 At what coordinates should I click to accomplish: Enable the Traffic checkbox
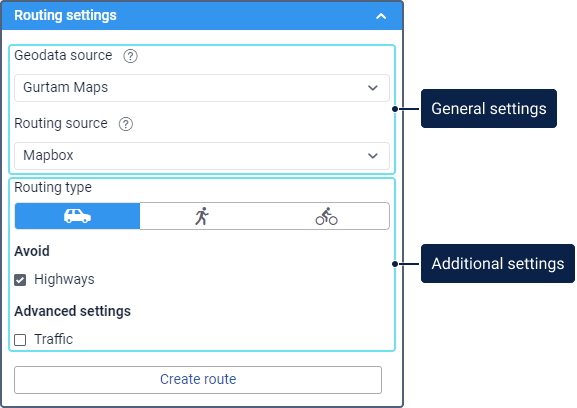[20, 340]
